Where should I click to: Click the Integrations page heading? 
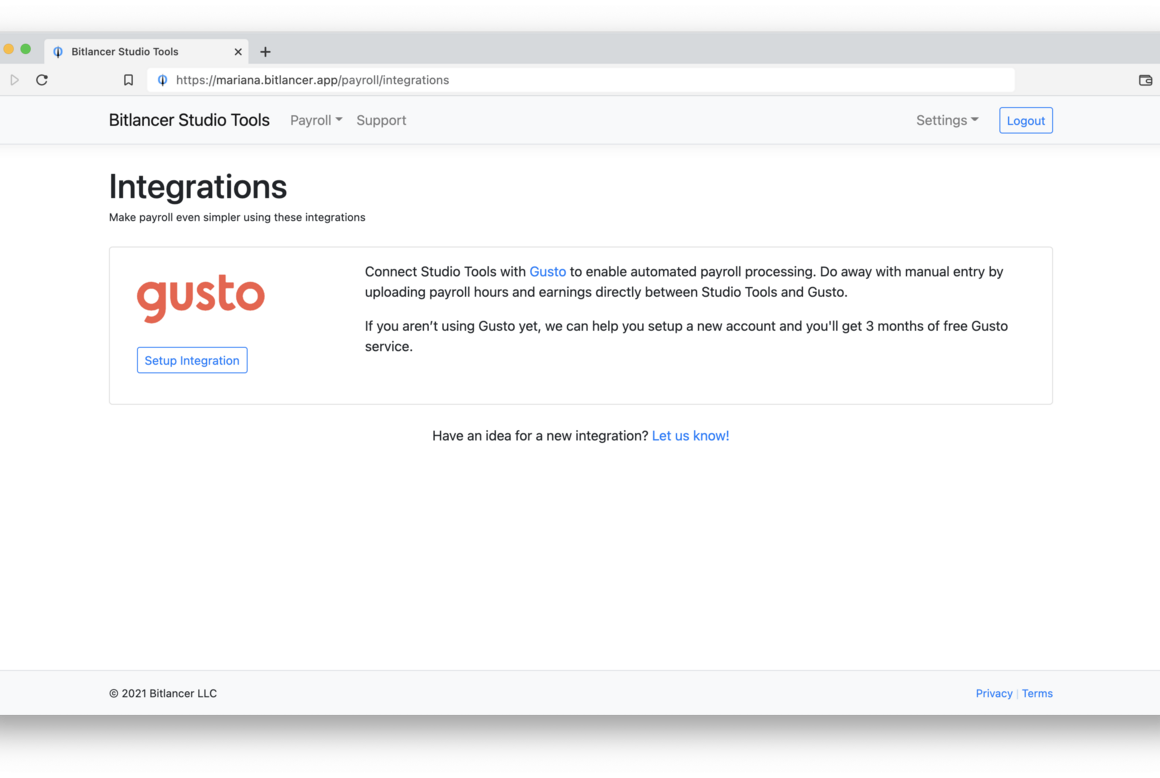point(198,186)
